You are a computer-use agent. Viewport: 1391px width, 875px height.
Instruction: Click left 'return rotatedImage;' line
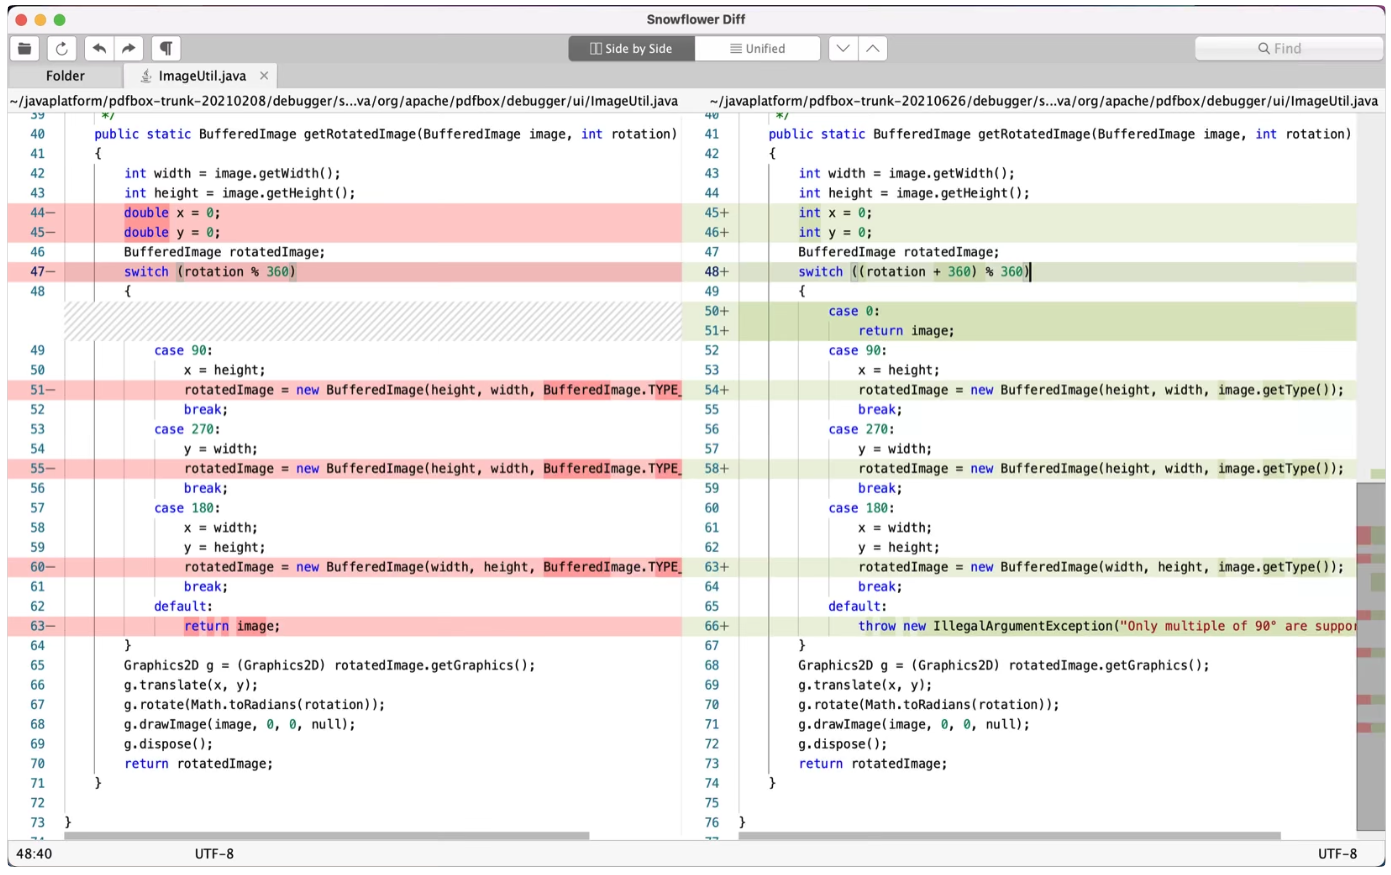coord(198,764)
